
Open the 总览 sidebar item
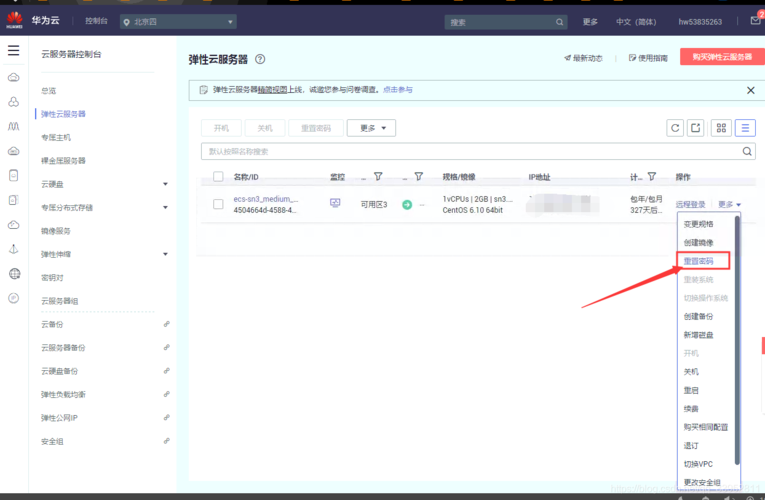click(x=48, y=91)
